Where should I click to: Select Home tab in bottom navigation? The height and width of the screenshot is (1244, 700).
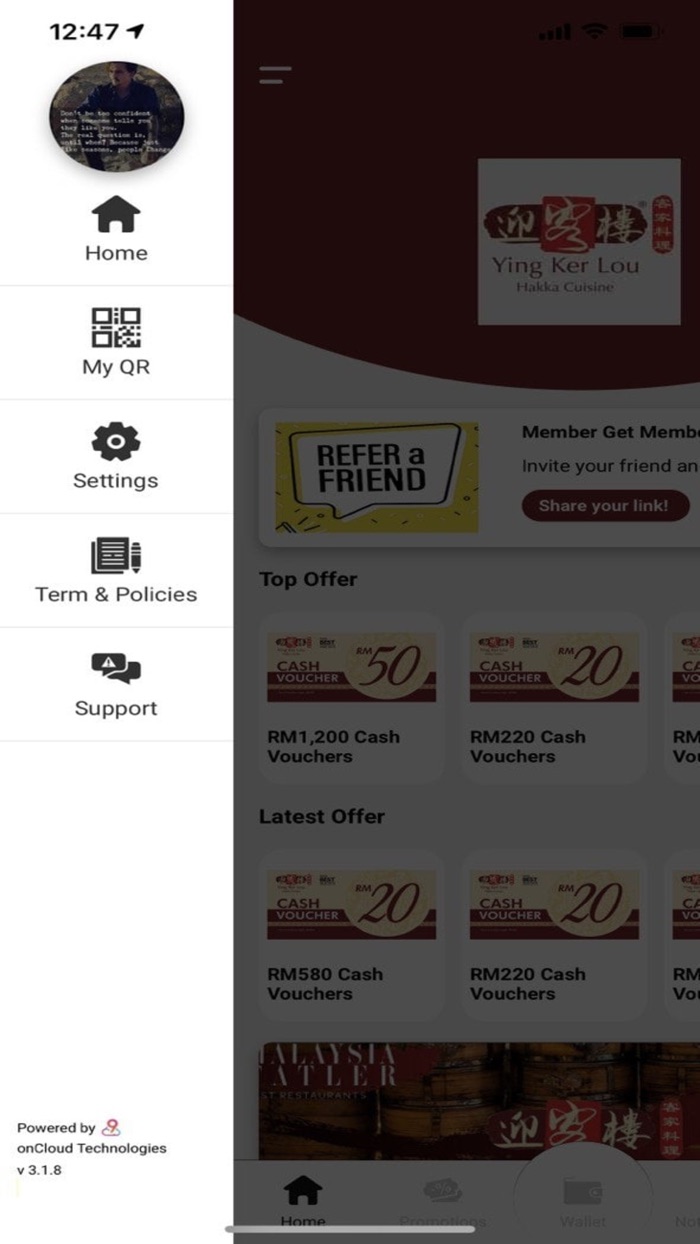(x=302, y=1200)
